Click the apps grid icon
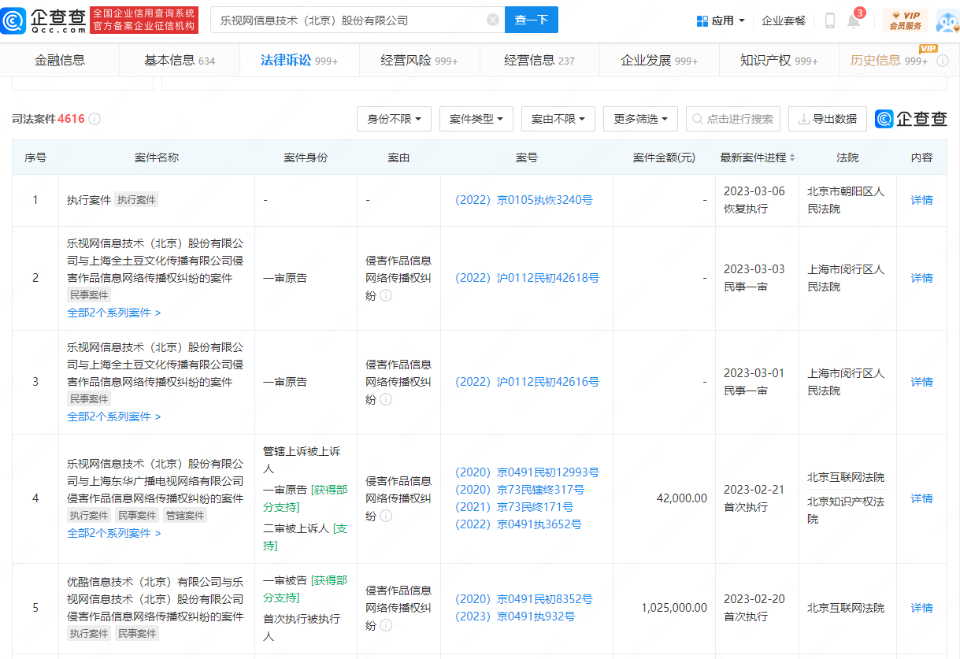 (x=702, y=21)
